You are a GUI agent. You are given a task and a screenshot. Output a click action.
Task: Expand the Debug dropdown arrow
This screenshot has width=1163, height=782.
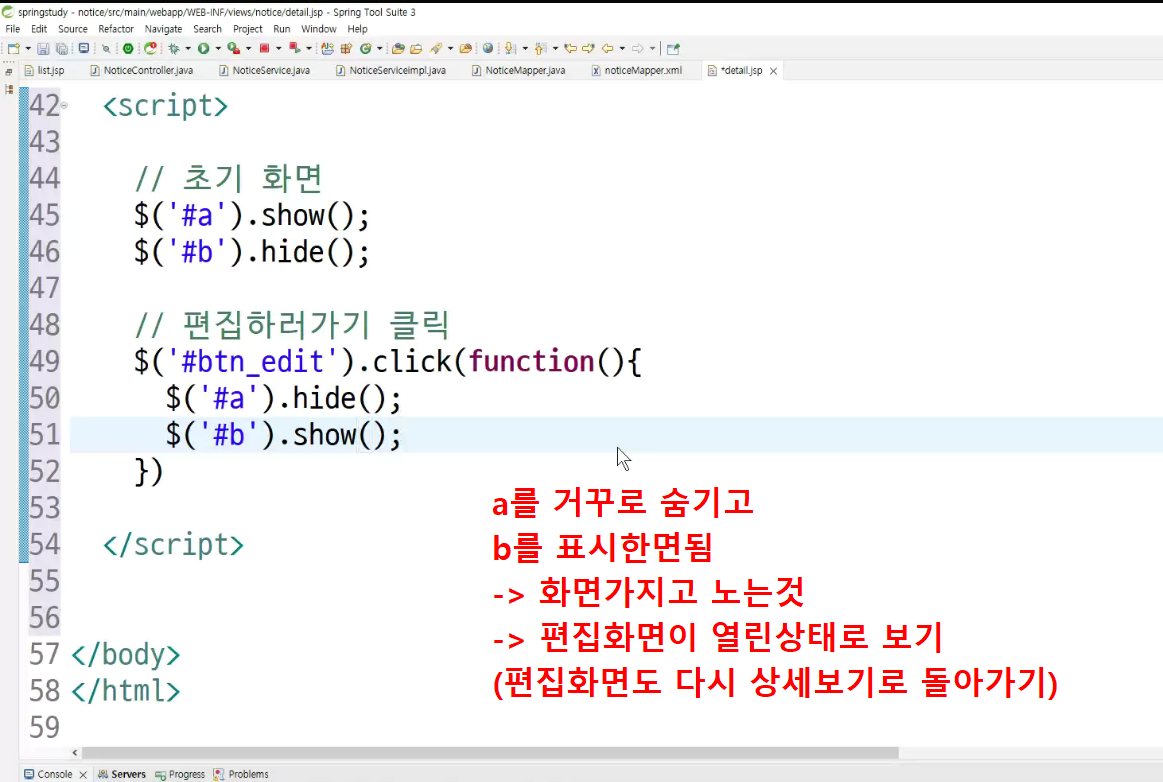[x=188, y=48]
